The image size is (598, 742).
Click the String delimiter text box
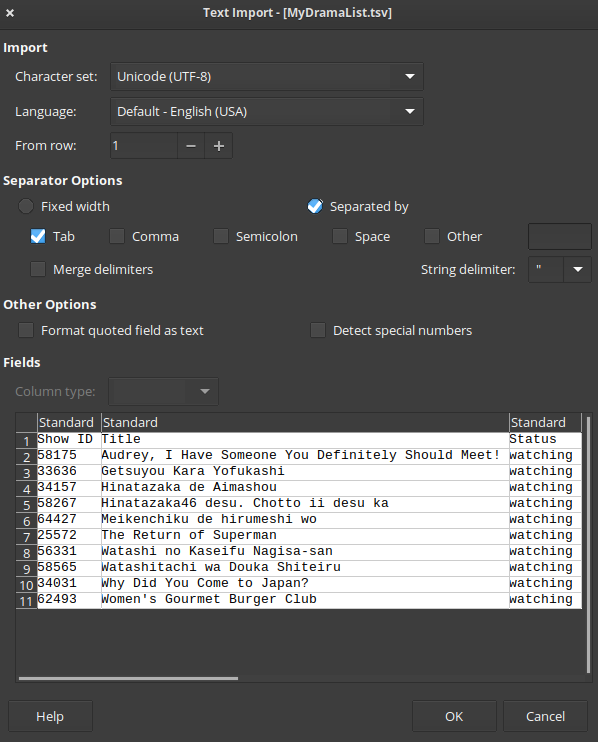click(546, 270)
